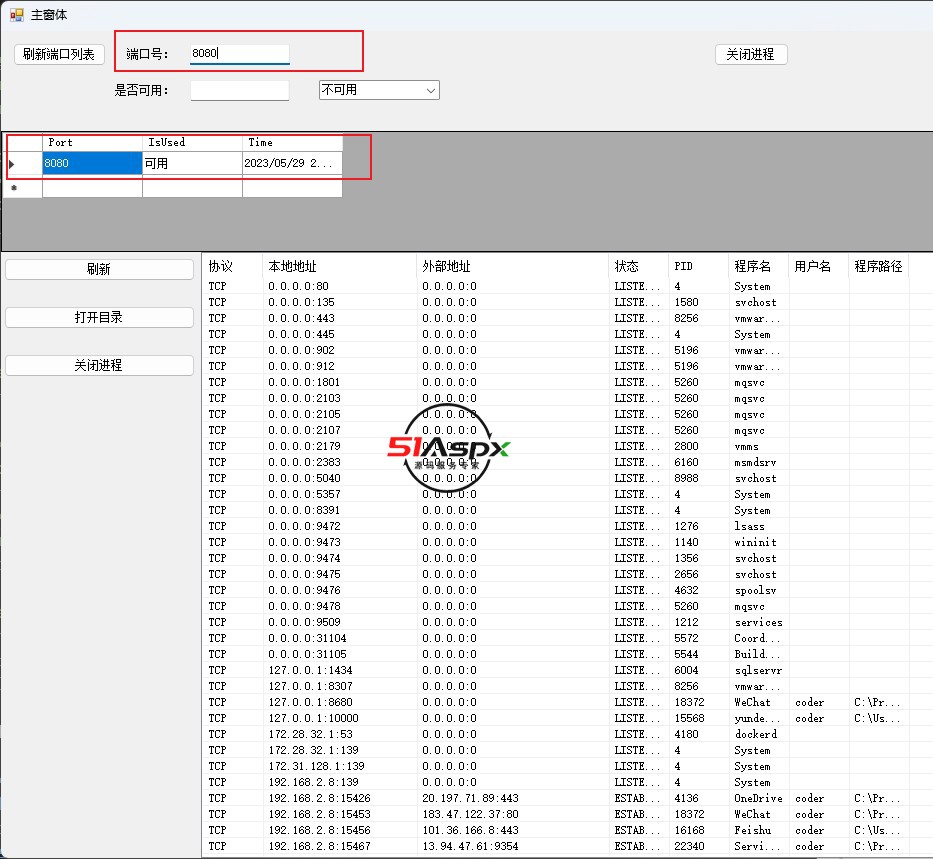Sort by 外部地址 column header
This screenshot has height=859, width=933.
(x=512, y=266)
